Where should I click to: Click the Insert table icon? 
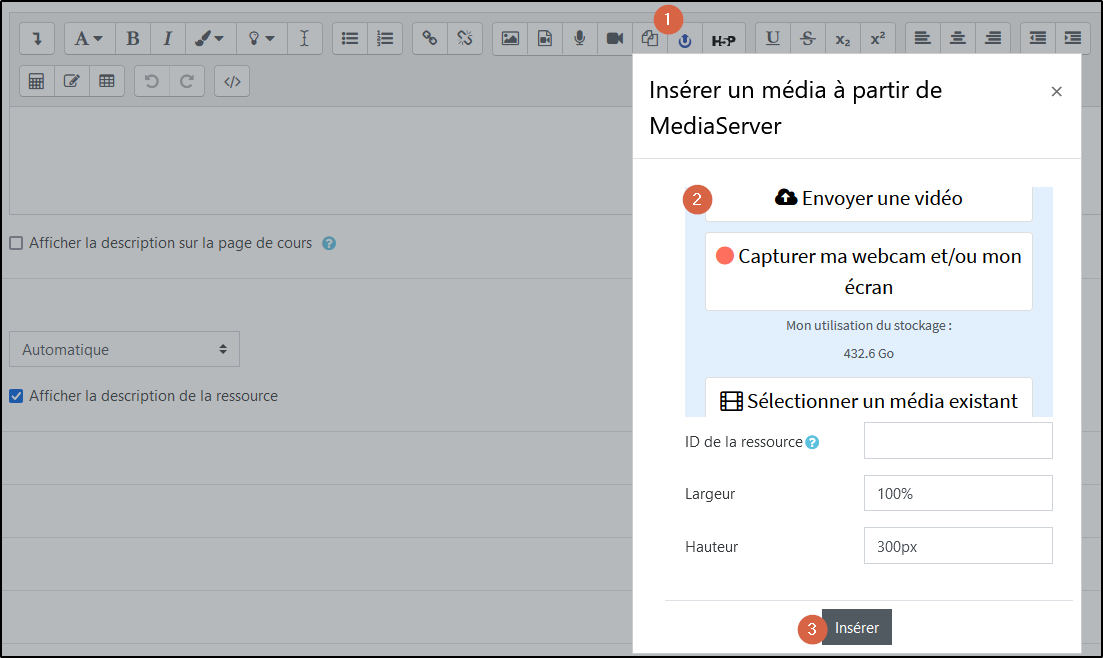[x=107, y=81]
